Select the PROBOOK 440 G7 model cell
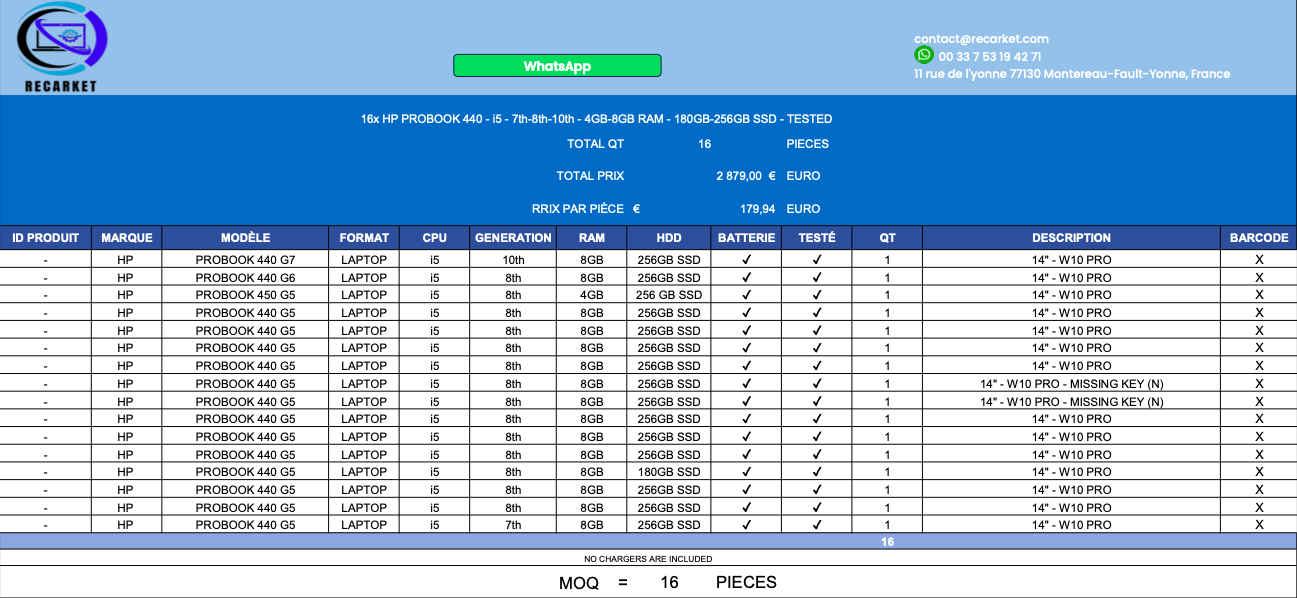The image size is (1297, 598). pos(245,260)
